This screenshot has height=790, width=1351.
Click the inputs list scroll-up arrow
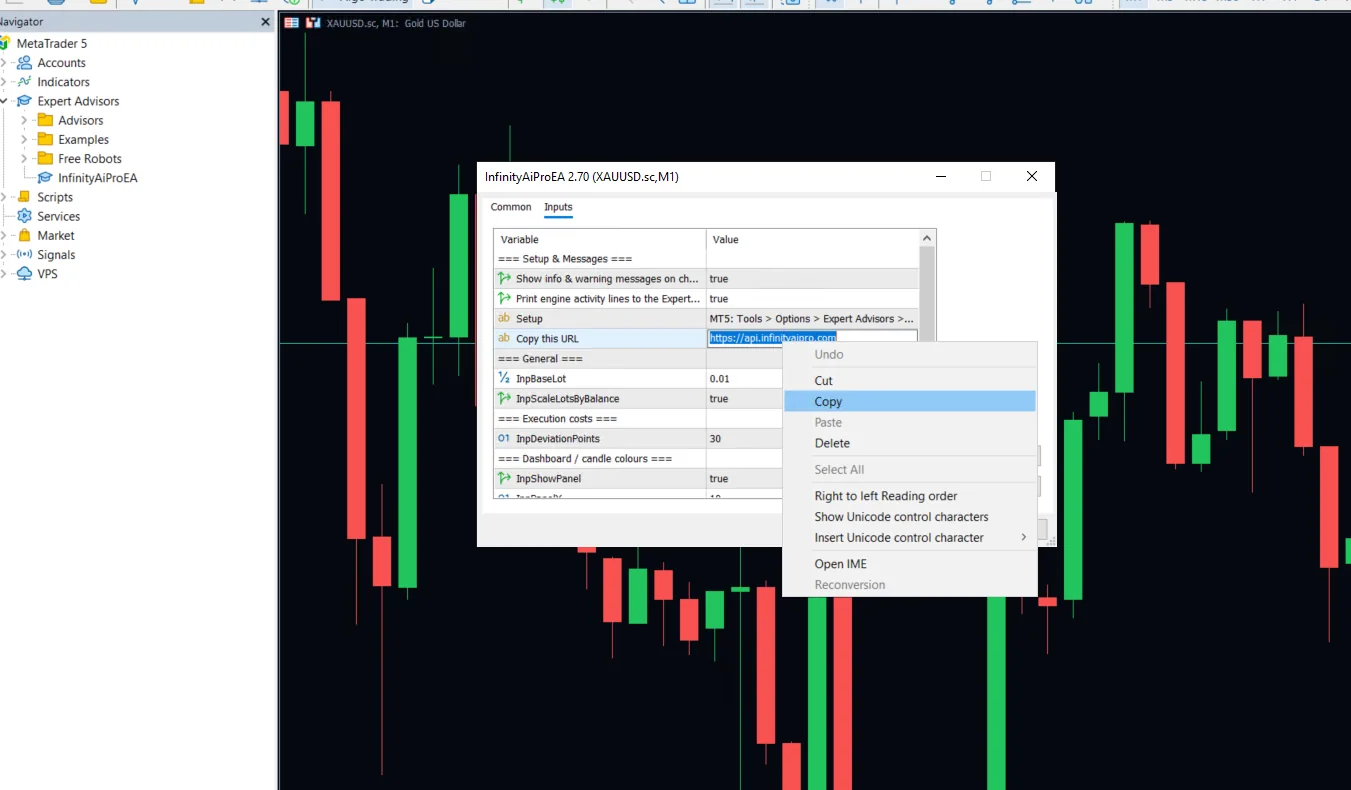point(927,239)
